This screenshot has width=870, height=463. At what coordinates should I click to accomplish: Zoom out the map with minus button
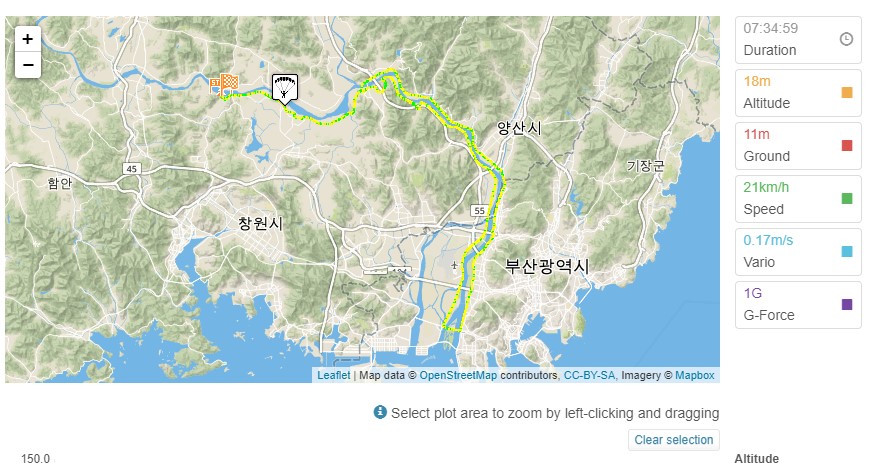[28, 65]
